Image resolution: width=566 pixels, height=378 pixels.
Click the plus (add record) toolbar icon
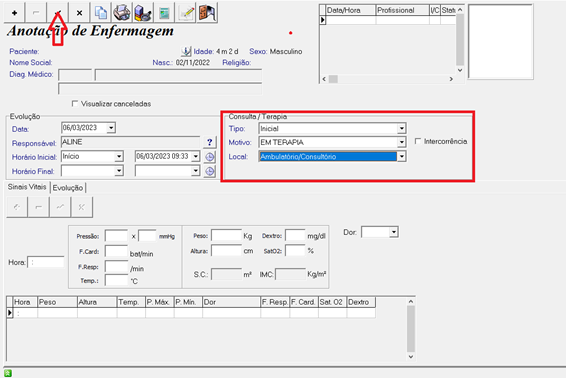[x=14, y=13]
